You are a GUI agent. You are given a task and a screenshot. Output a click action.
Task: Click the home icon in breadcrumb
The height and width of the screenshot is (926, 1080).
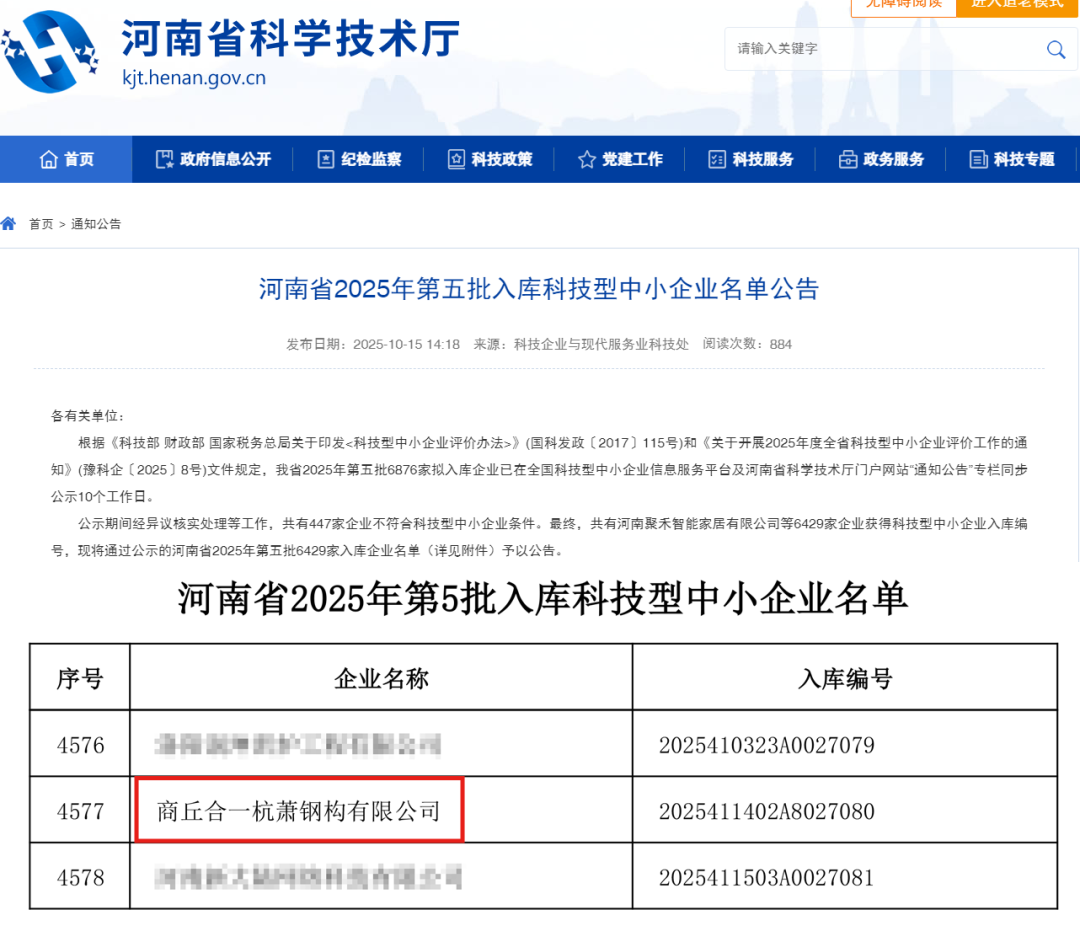(8, 223)
